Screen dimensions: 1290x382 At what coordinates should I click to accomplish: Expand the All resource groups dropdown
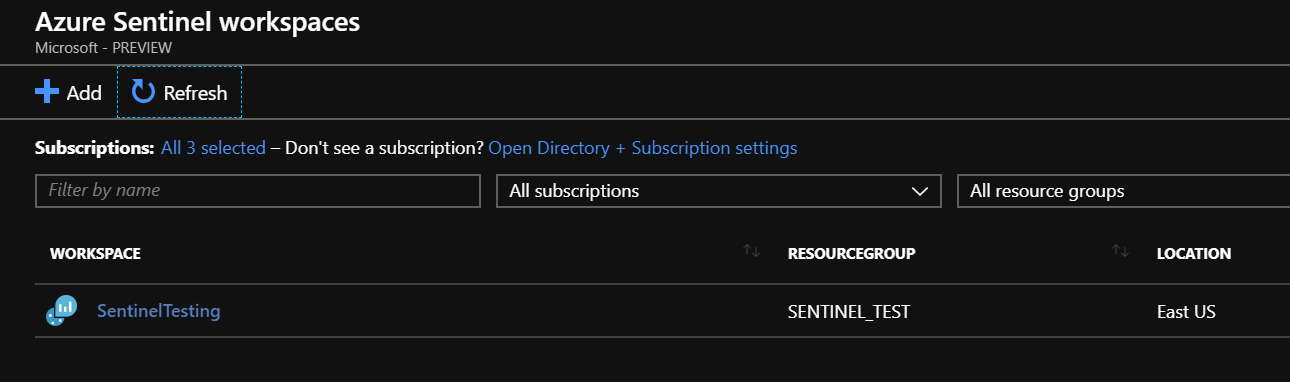pos(1123,191)
